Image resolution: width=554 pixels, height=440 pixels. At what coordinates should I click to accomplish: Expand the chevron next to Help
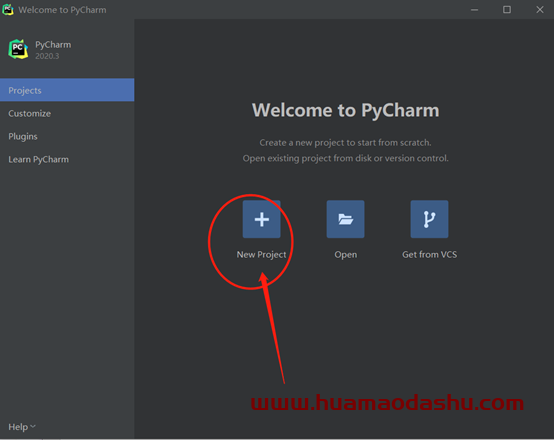[x=33, y=427]
